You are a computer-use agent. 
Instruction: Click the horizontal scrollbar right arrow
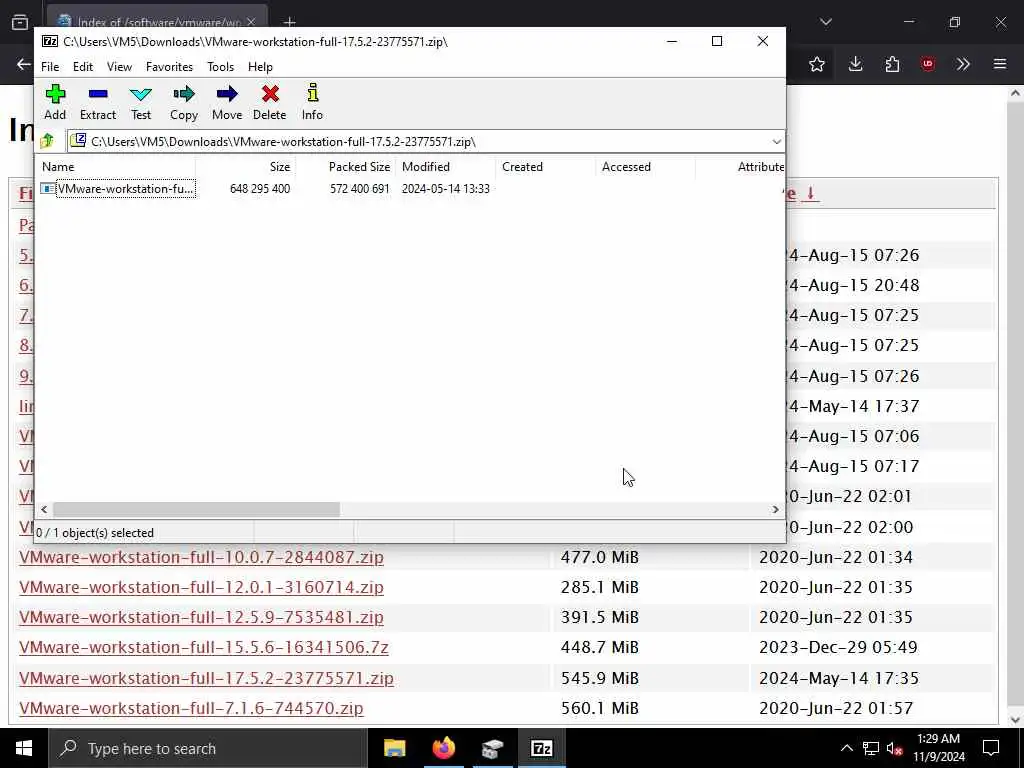pos(776,509)
